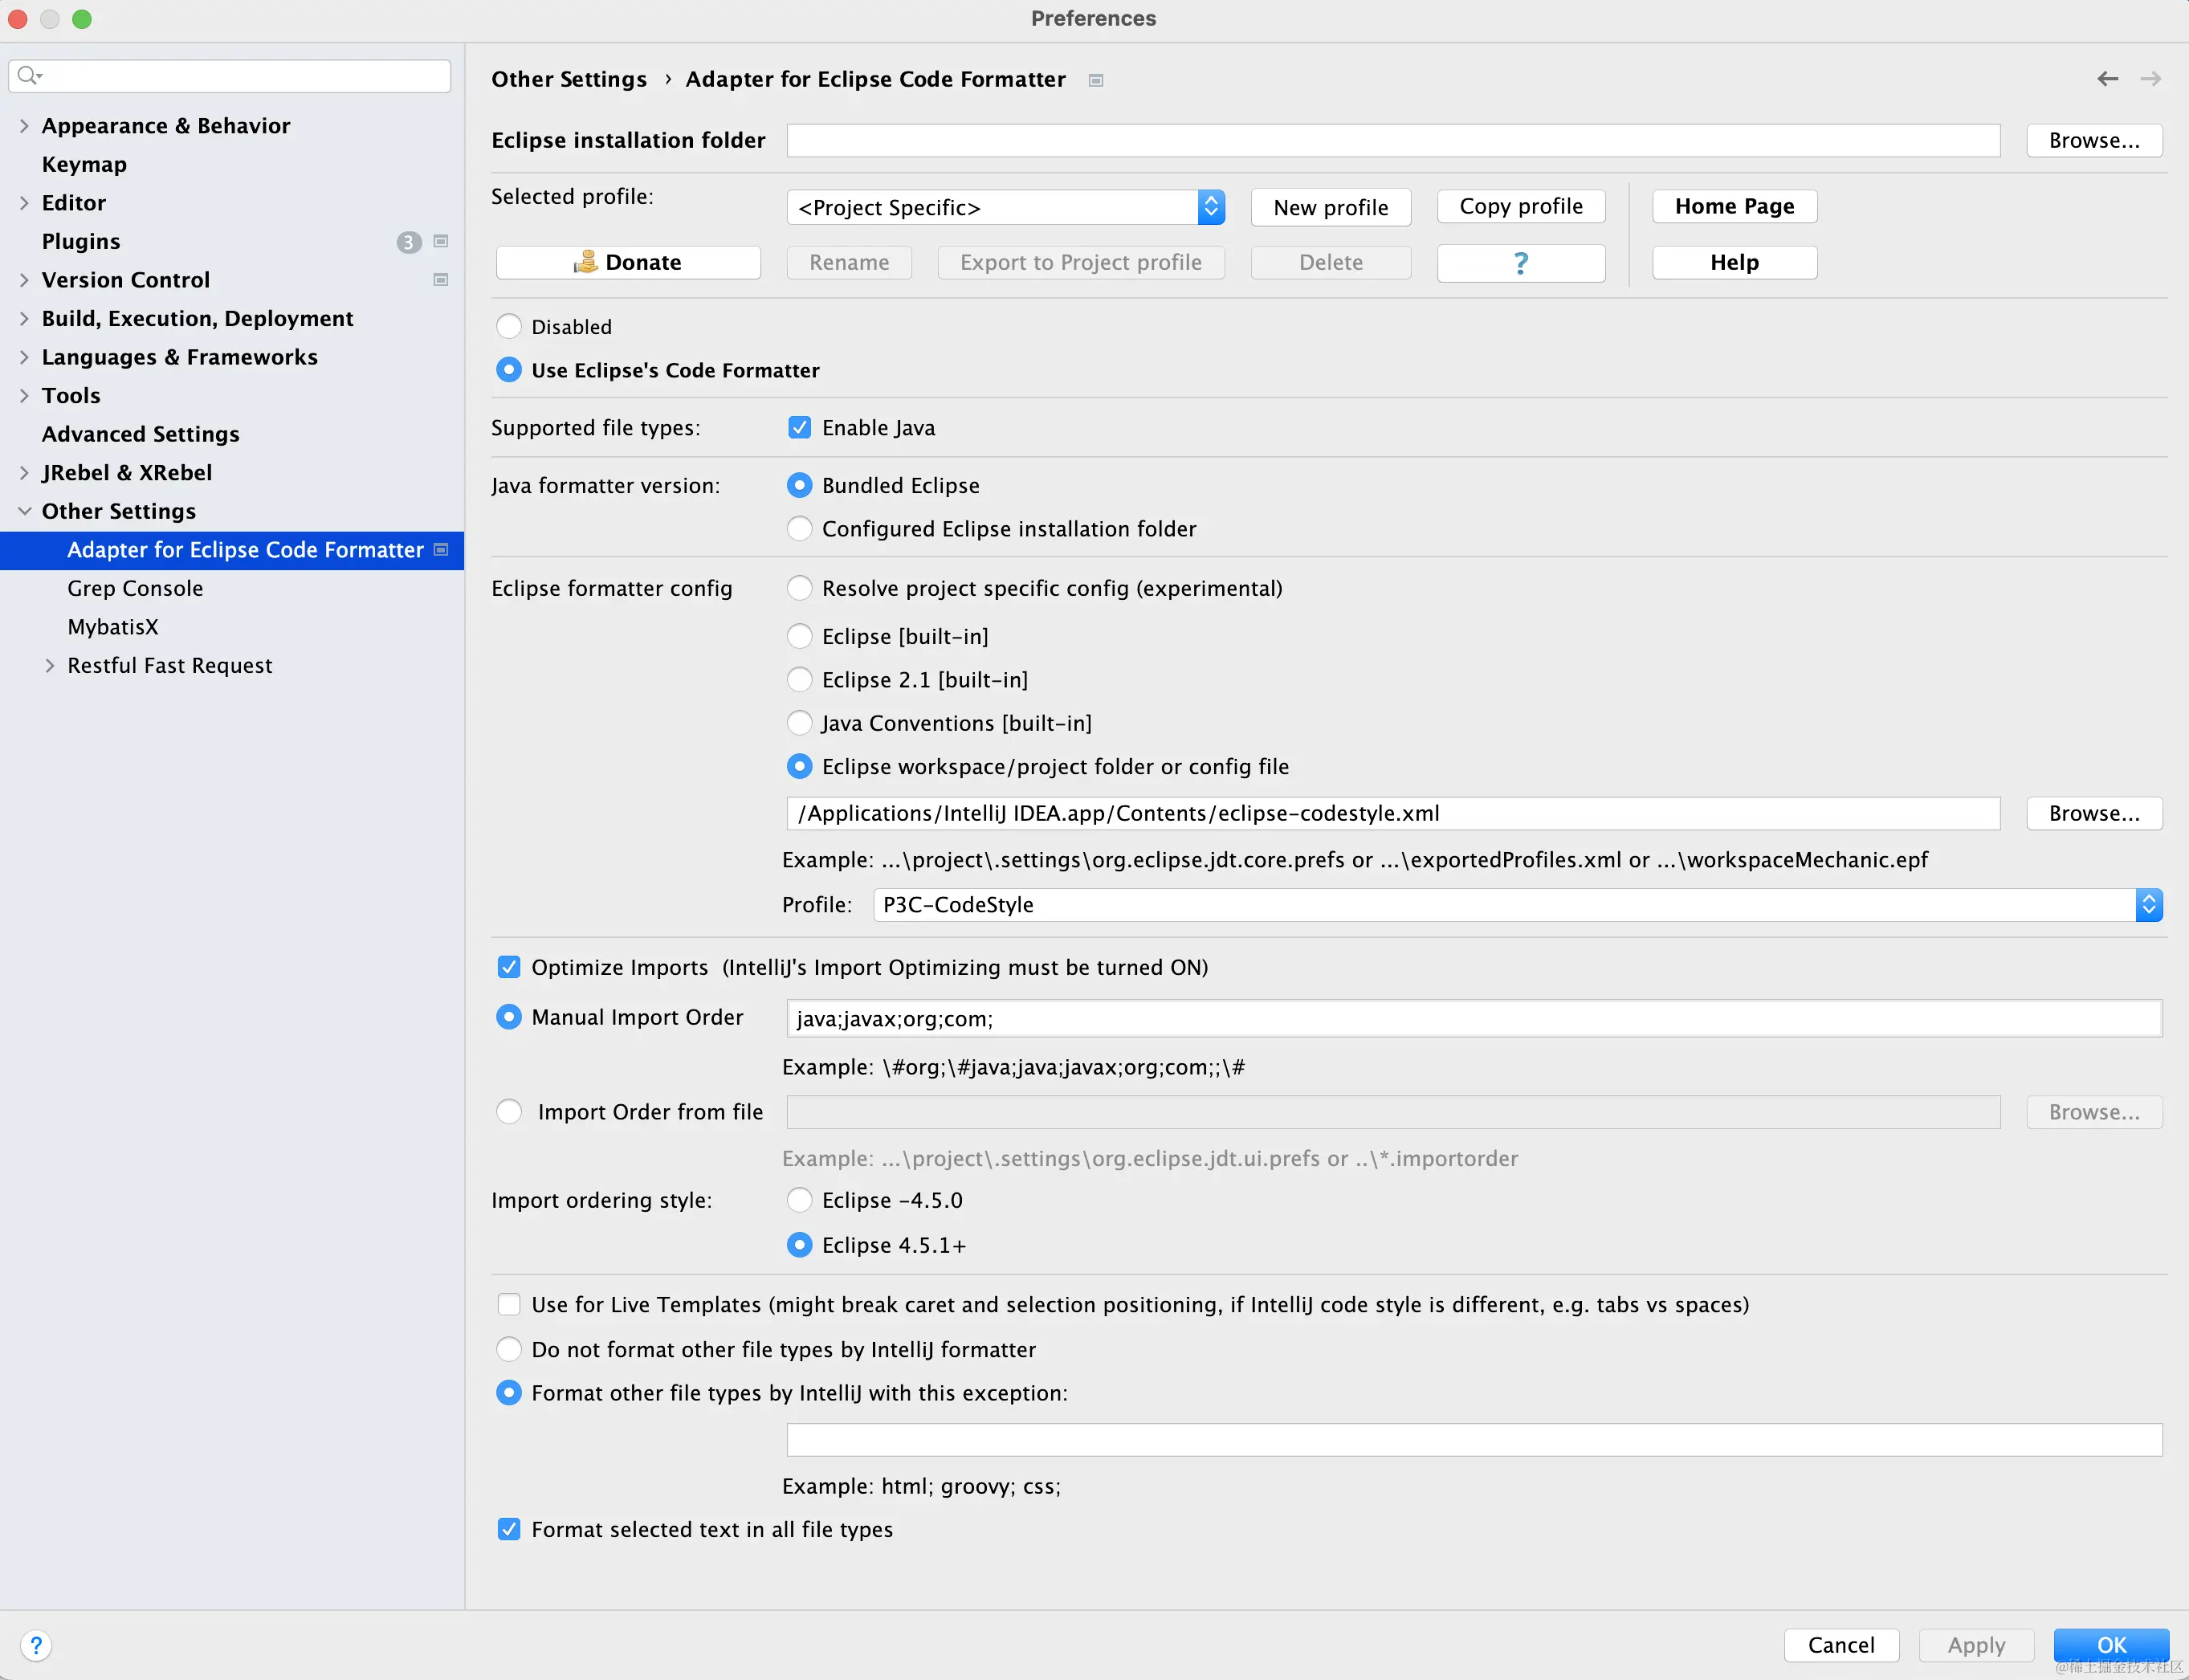Click Browse for eclipse-codestyle.xml path

click(x=2094, y=813)
